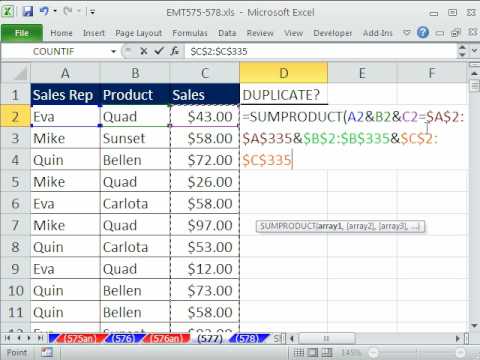Expand the Name Box function dropdown arrow
The height and width of the screenshot is (360, 480).
[x=113, y=52]
